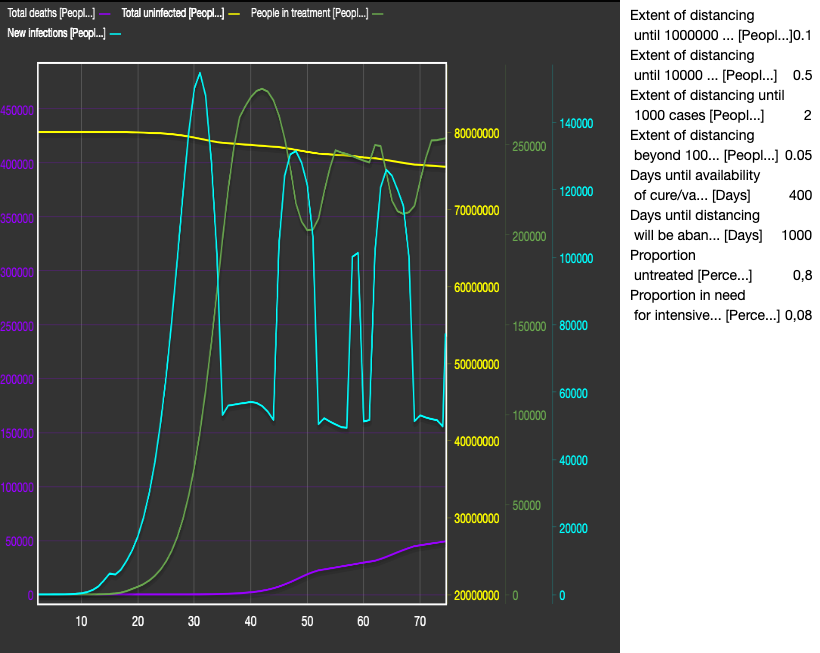
Task: Click the 60000000 yellow axis label
Action: point(476,288)
